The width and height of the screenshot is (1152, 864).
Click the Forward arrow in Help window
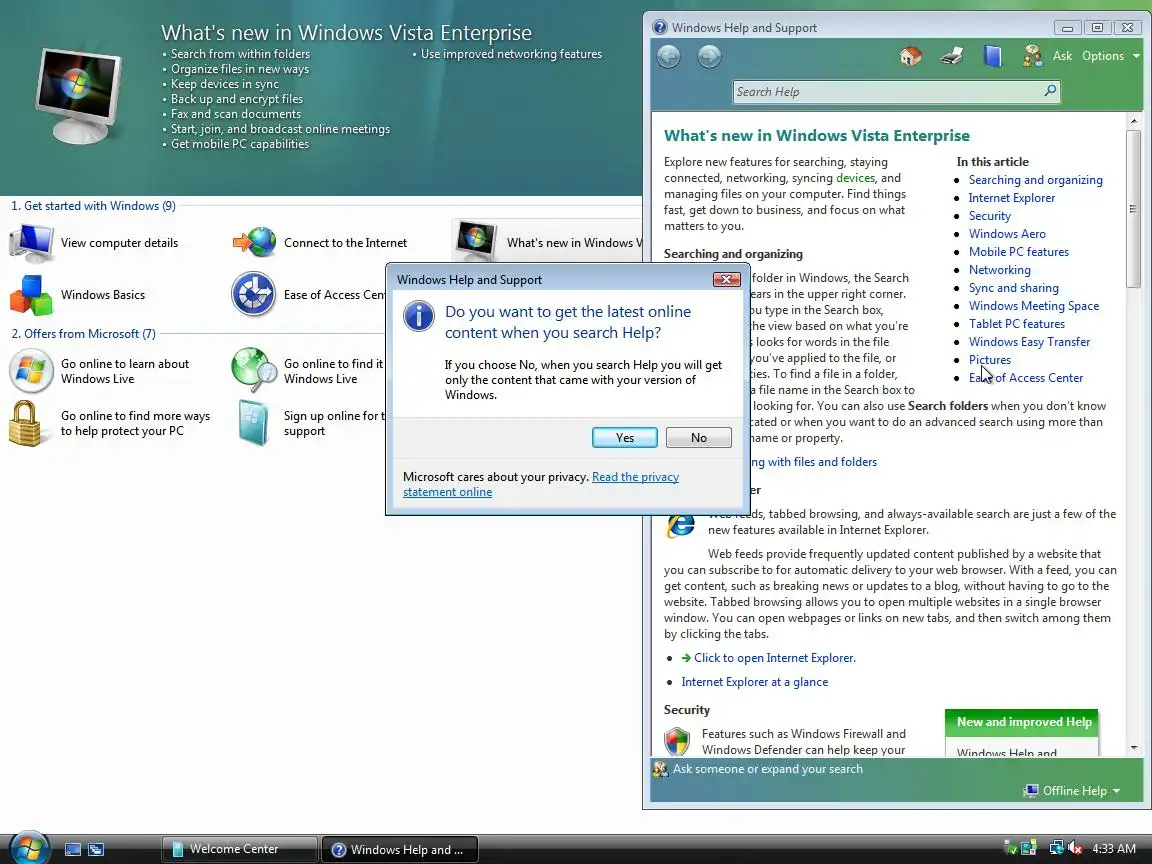(x=709, y=56)
